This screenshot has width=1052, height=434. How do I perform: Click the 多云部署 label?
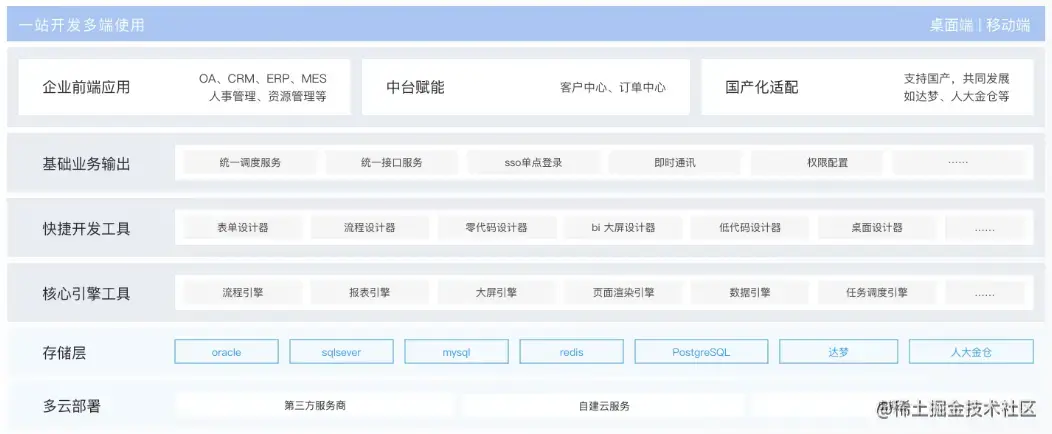coord(71,406)
